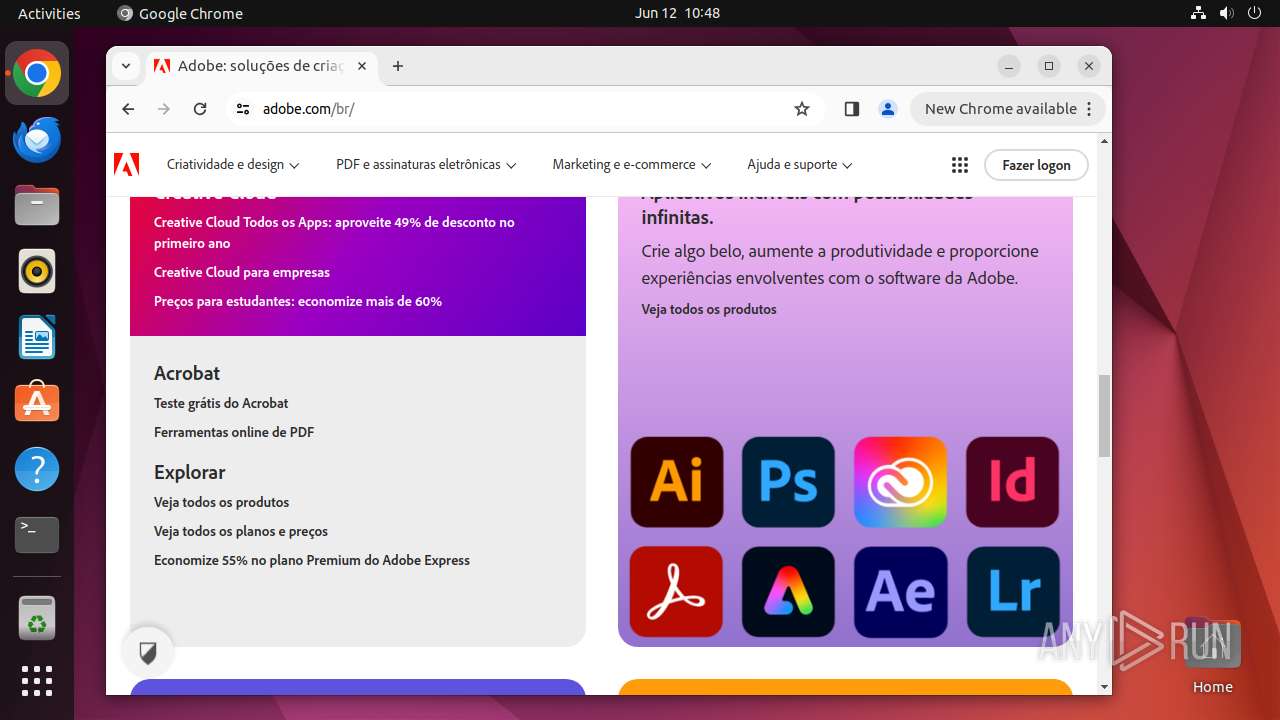This screenshot has height=720, width=1280.
Task: Open the tab search dropdown arrow
Action: coord(126,66)
